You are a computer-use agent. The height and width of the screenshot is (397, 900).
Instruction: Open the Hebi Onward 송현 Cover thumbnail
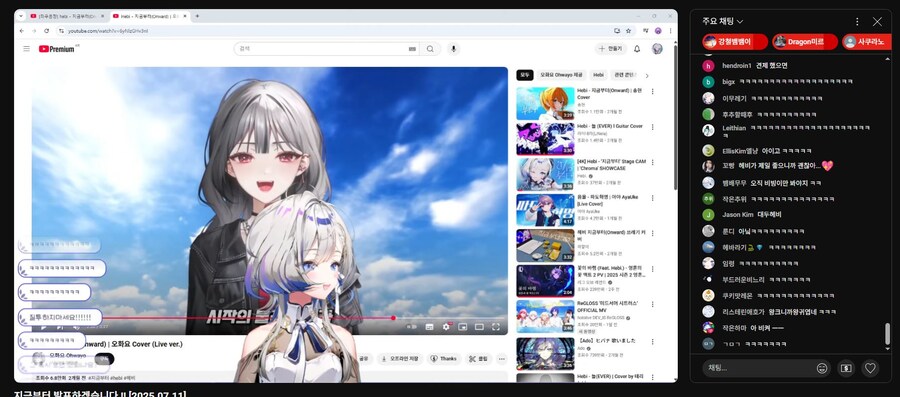click(x=545, y=103)
